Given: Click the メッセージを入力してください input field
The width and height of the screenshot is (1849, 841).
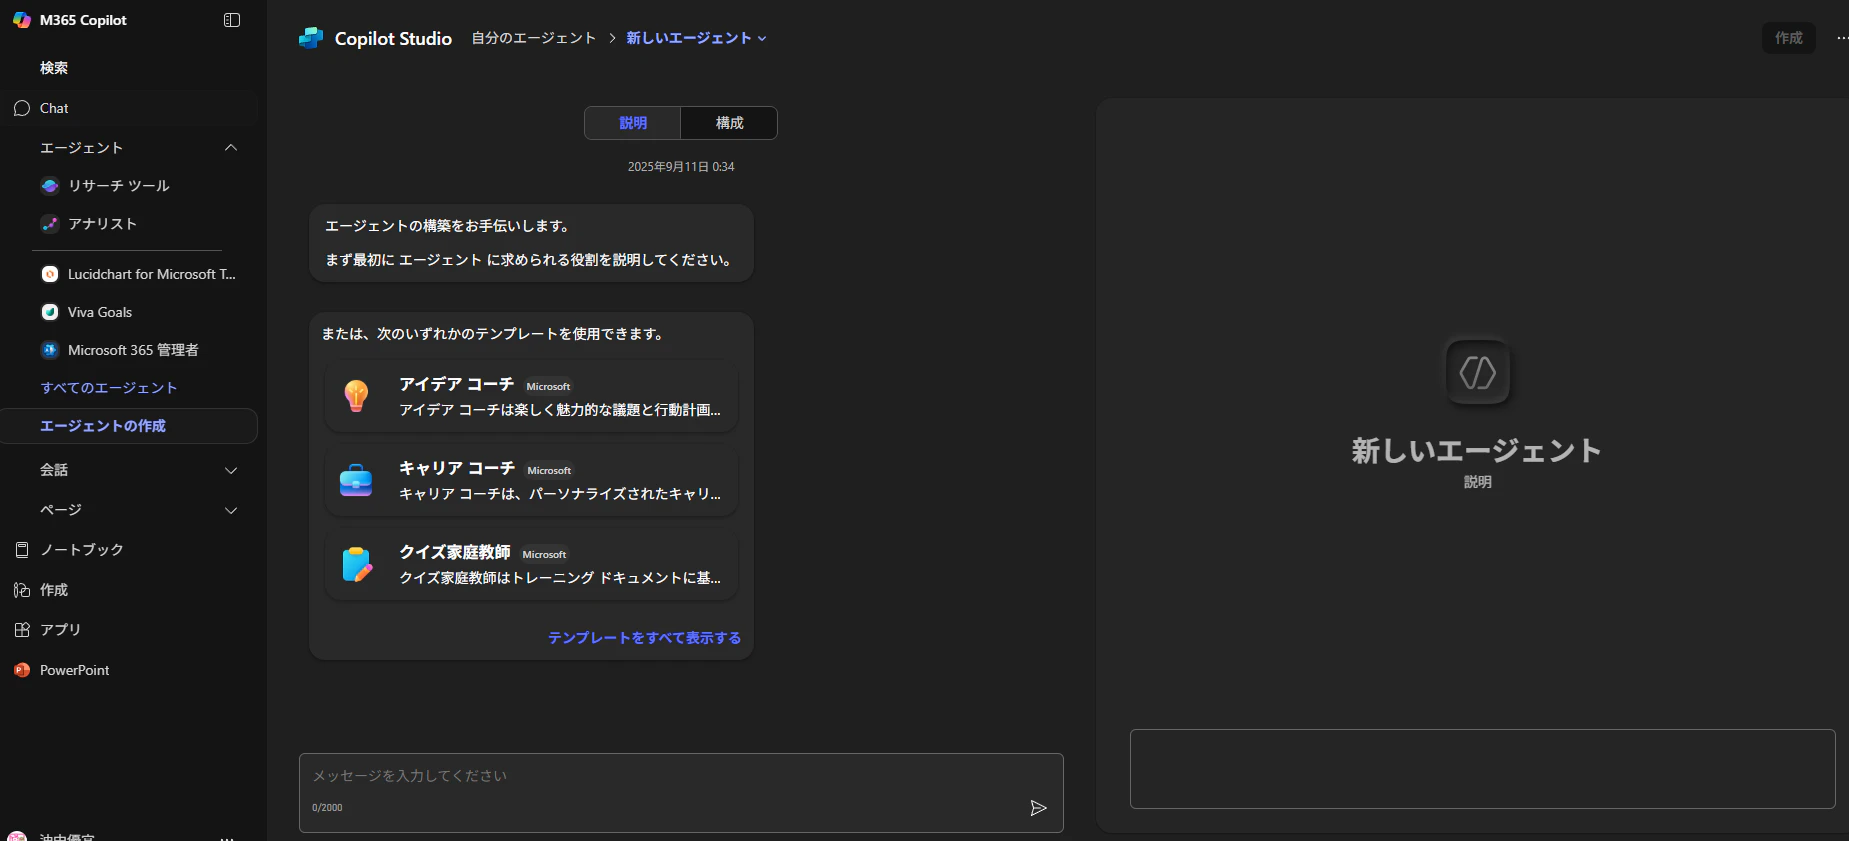Looking at the screenshot, I should 681,793.
